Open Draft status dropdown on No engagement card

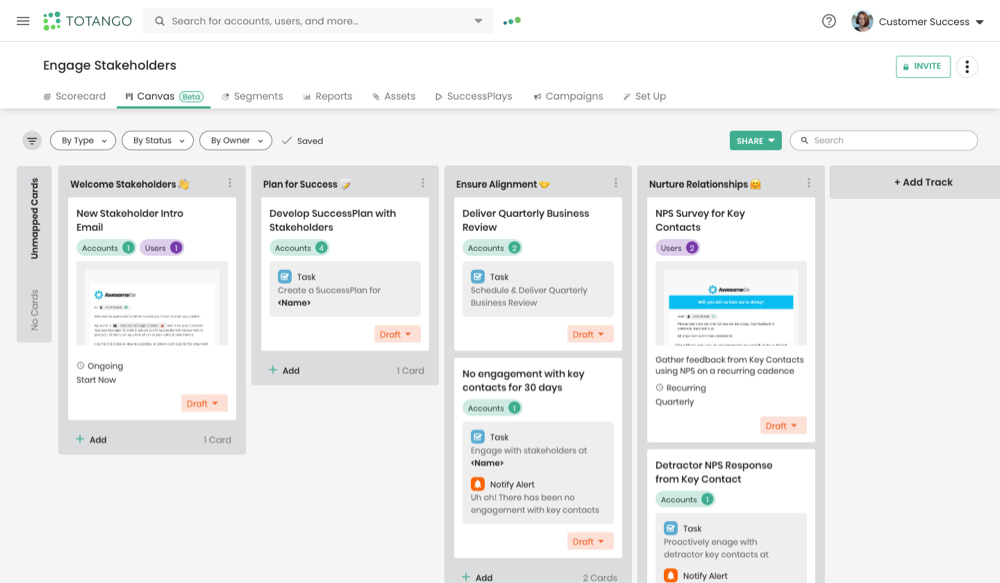click(x=590, y=541)
